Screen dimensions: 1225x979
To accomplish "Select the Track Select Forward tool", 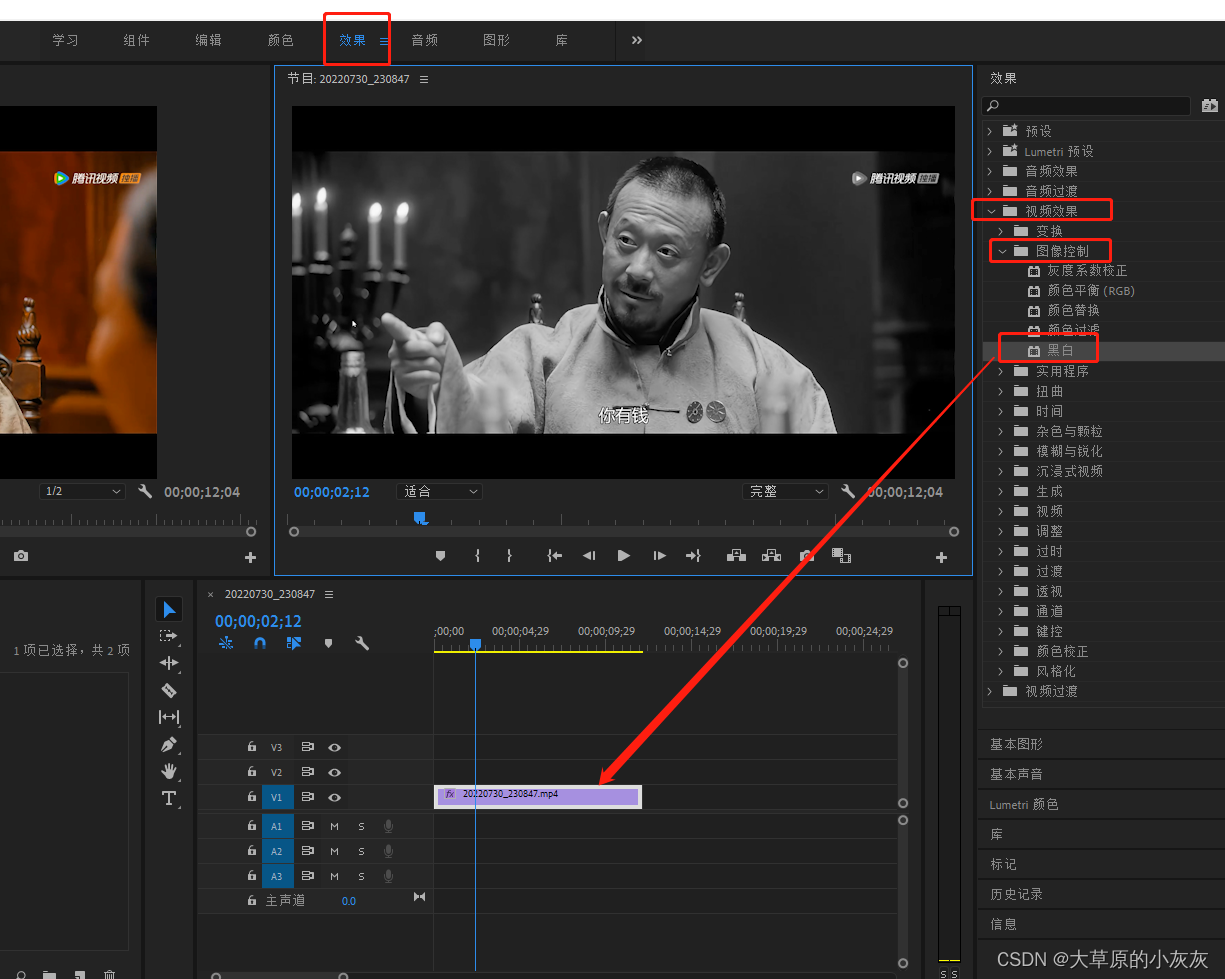I will (169, 636).
